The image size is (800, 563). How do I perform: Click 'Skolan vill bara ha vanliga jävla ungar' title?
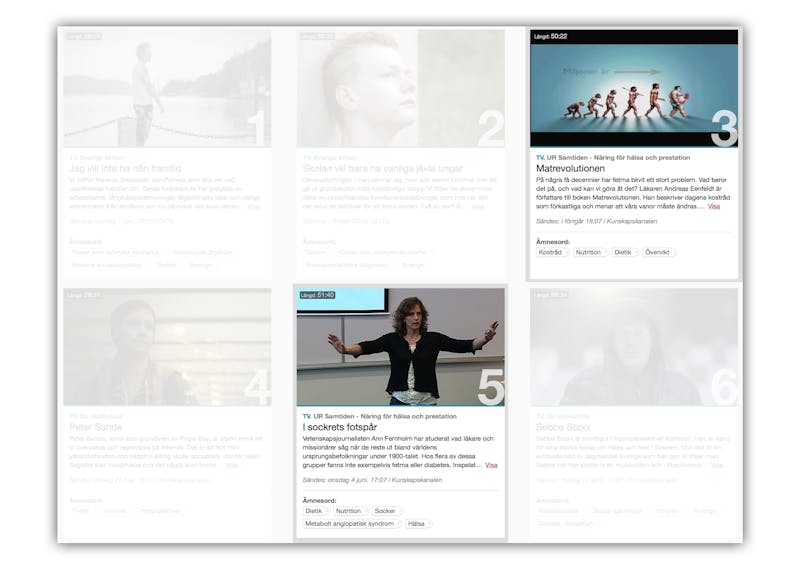coord(382,168)
